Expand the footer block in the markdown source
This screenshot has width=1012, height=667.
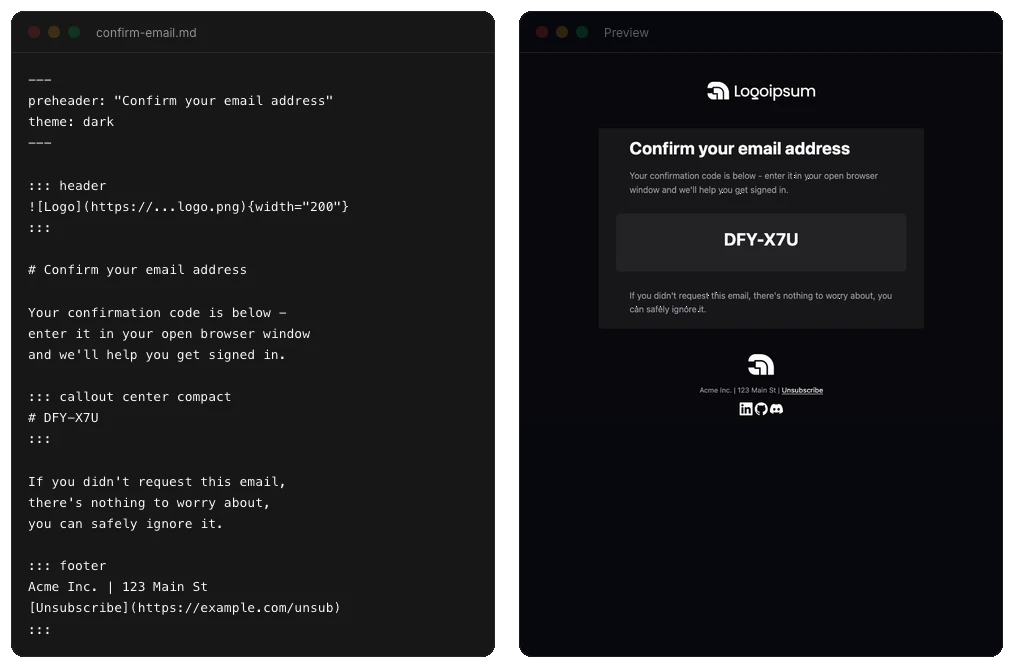click(x=67, y=565)
